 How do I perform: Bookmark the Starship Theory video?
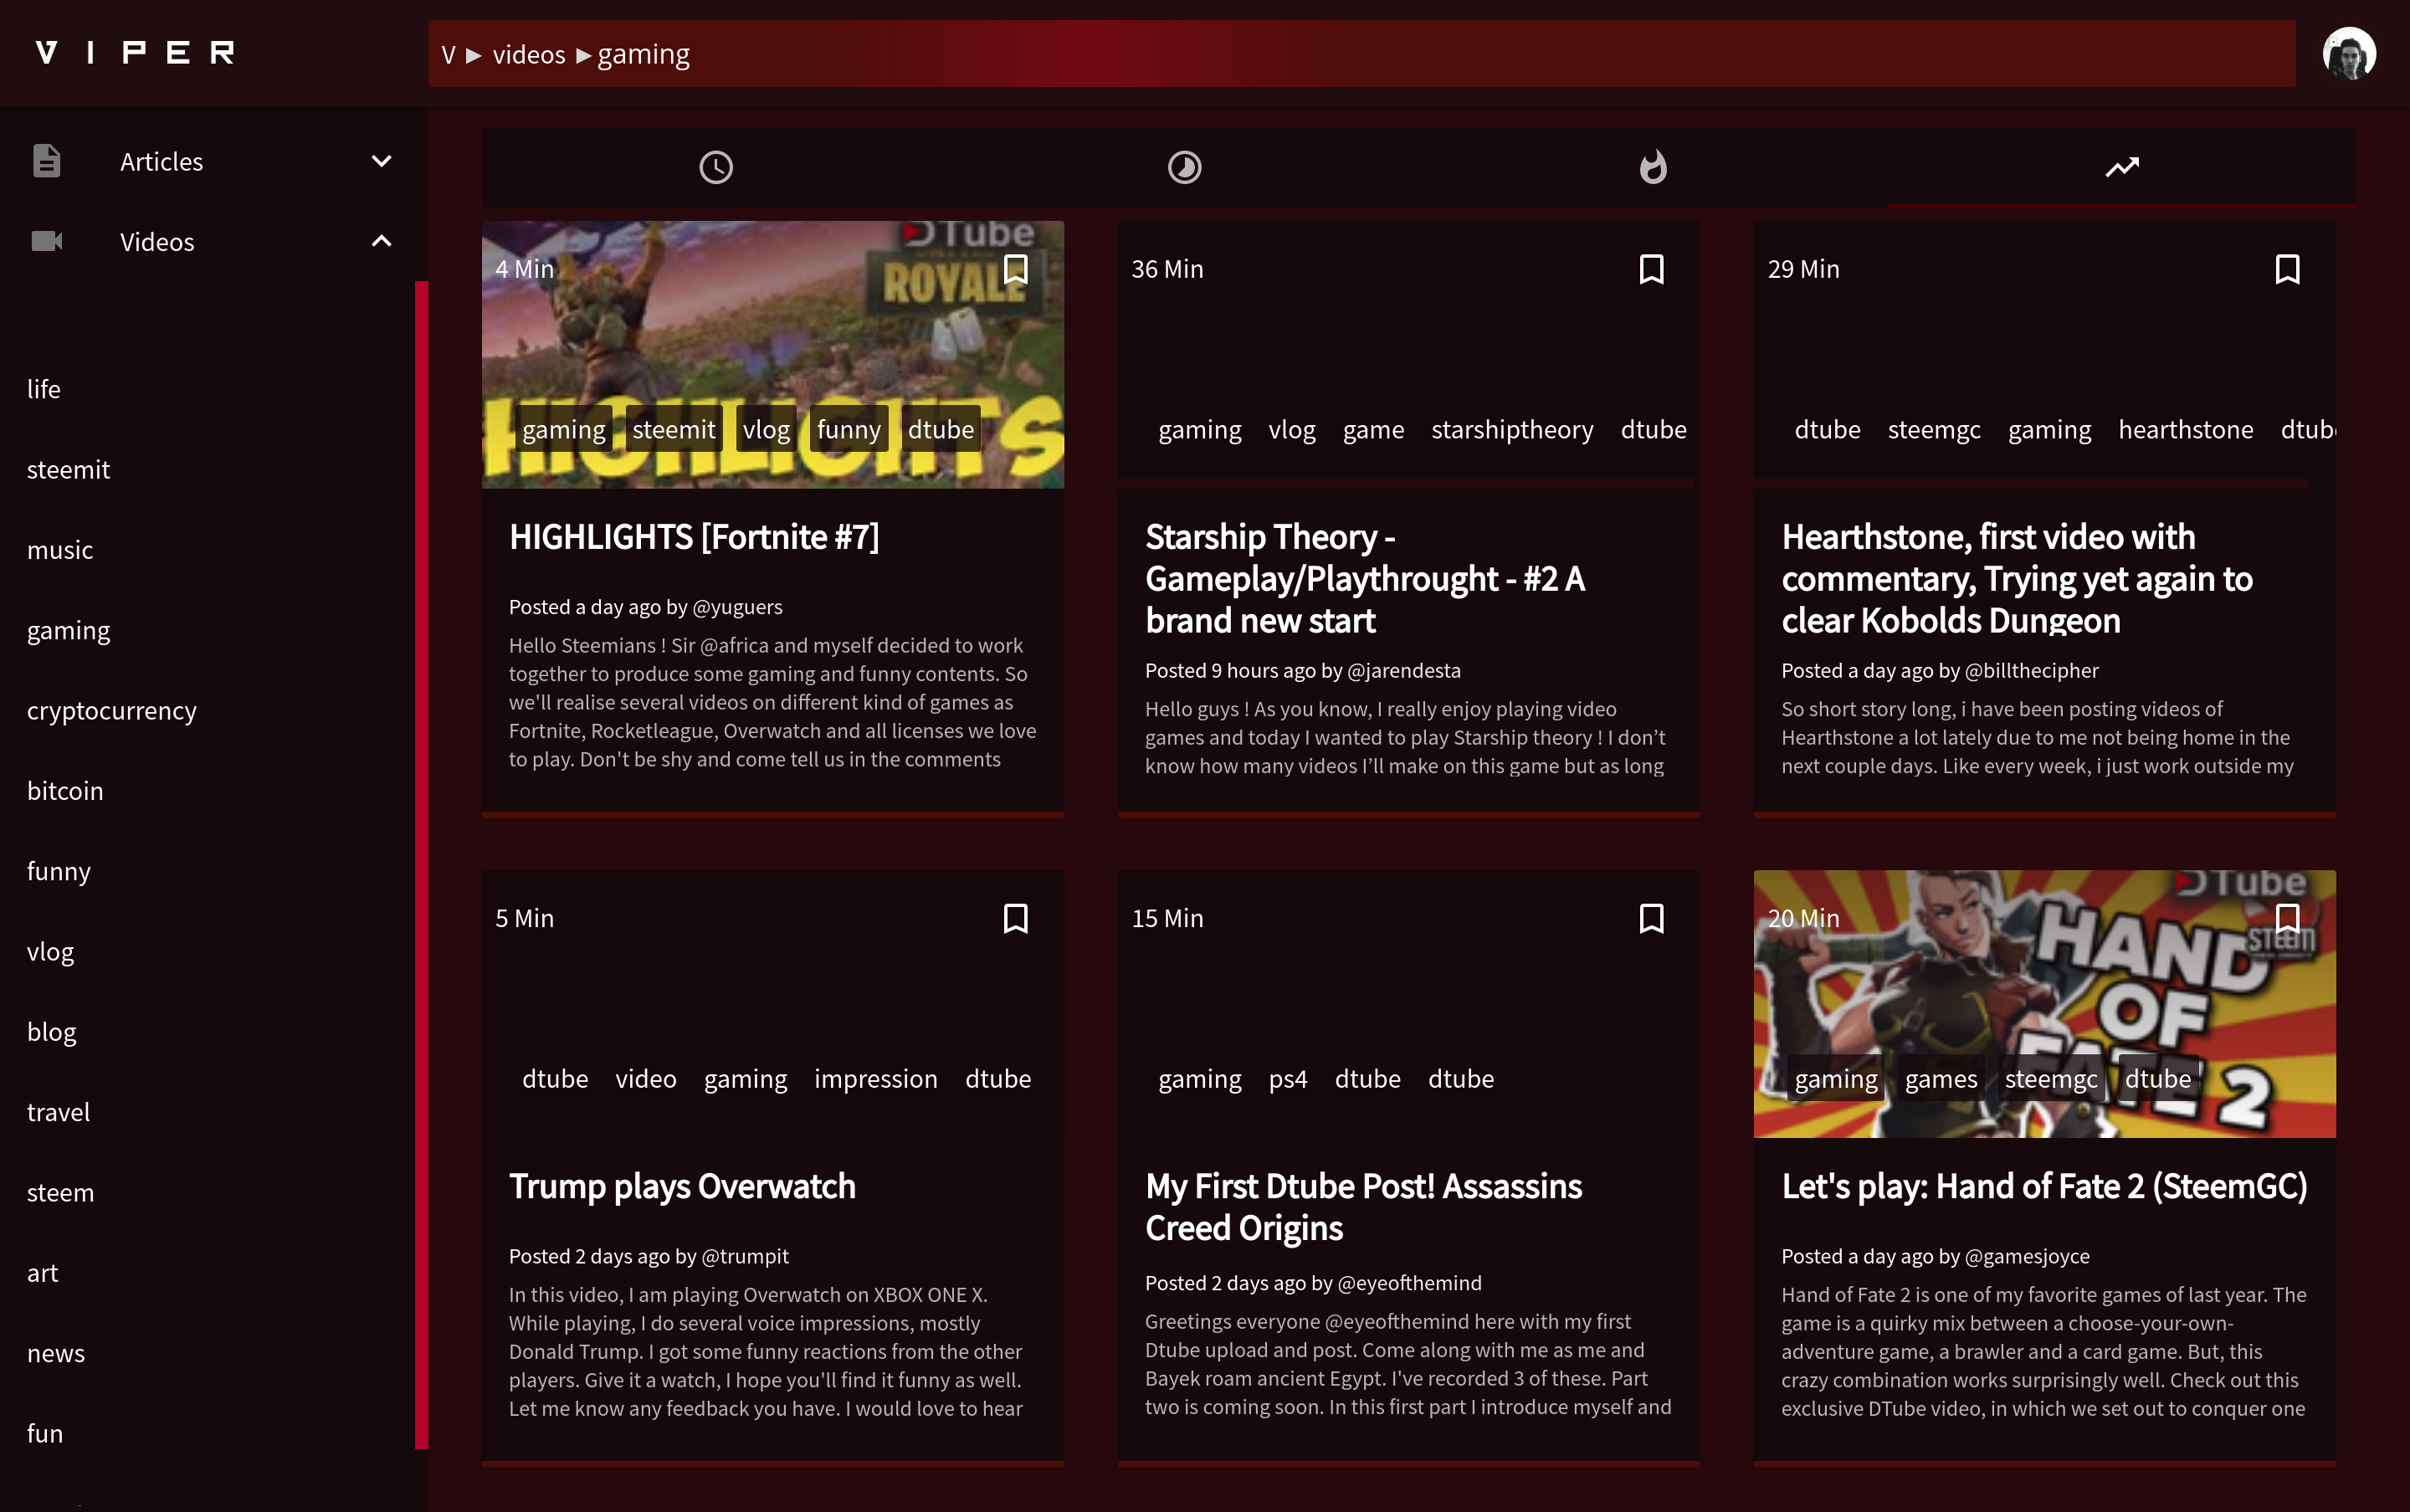click(1651, 269)
